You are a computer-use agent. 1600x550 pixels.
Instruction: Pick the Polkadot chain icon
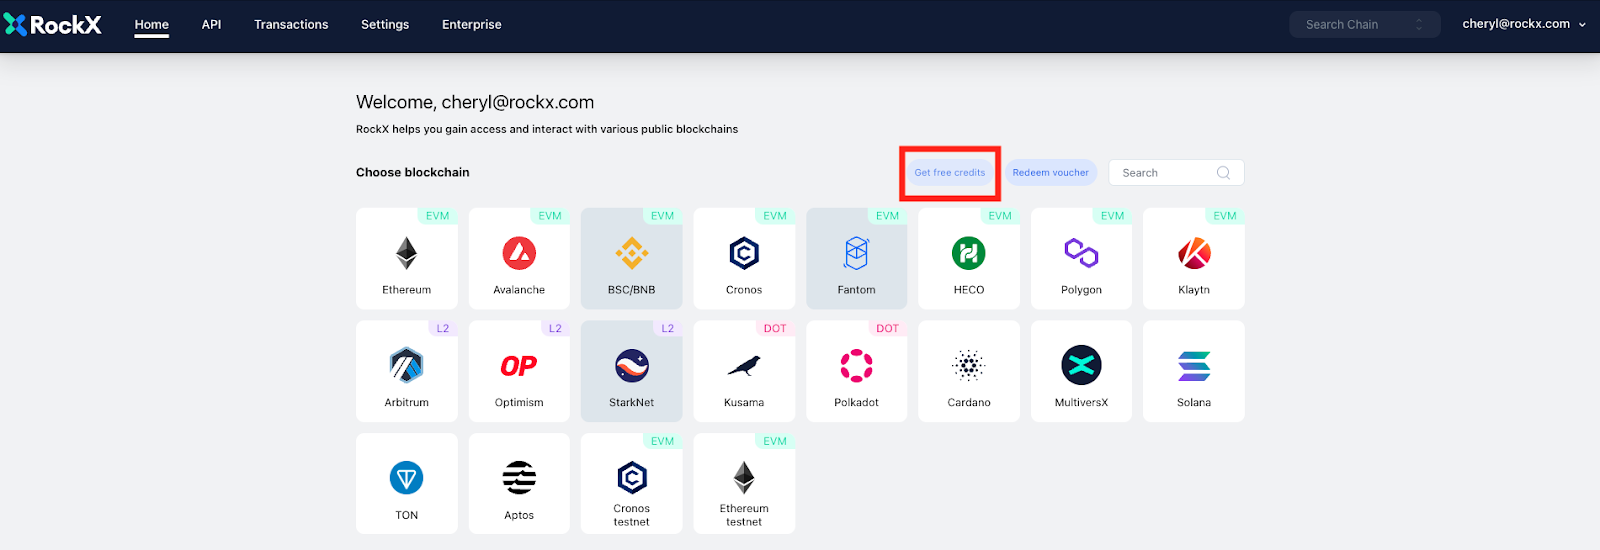pyautogui.click(x=857, y=366)
